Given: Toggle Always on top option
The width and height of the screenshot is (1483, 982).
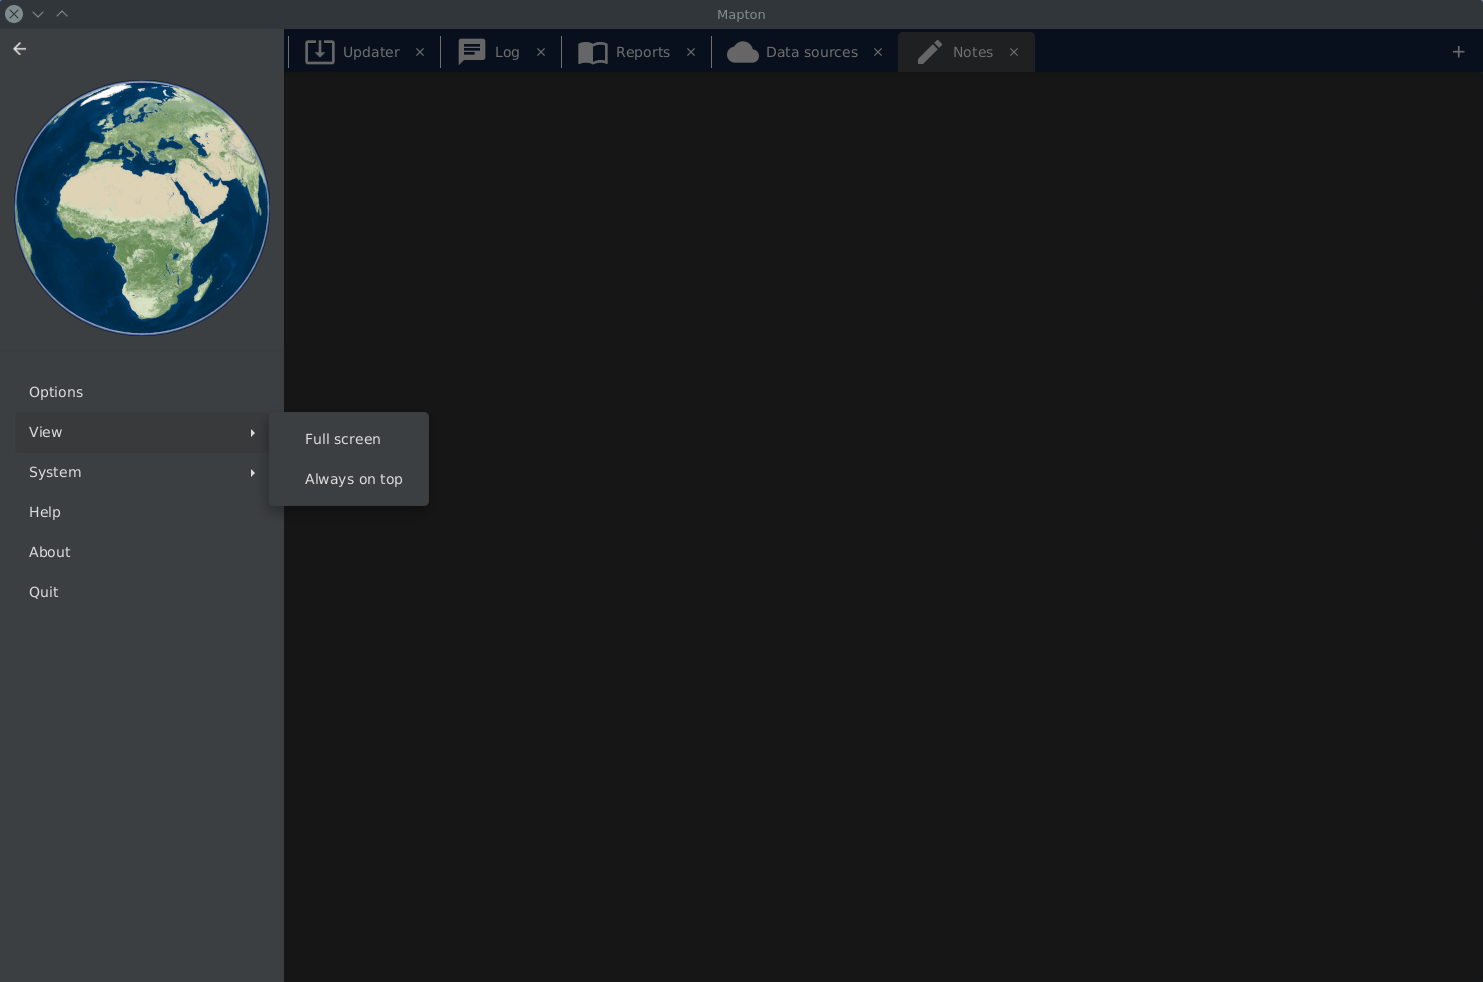Looking at the screenshot, I should 349,479.
